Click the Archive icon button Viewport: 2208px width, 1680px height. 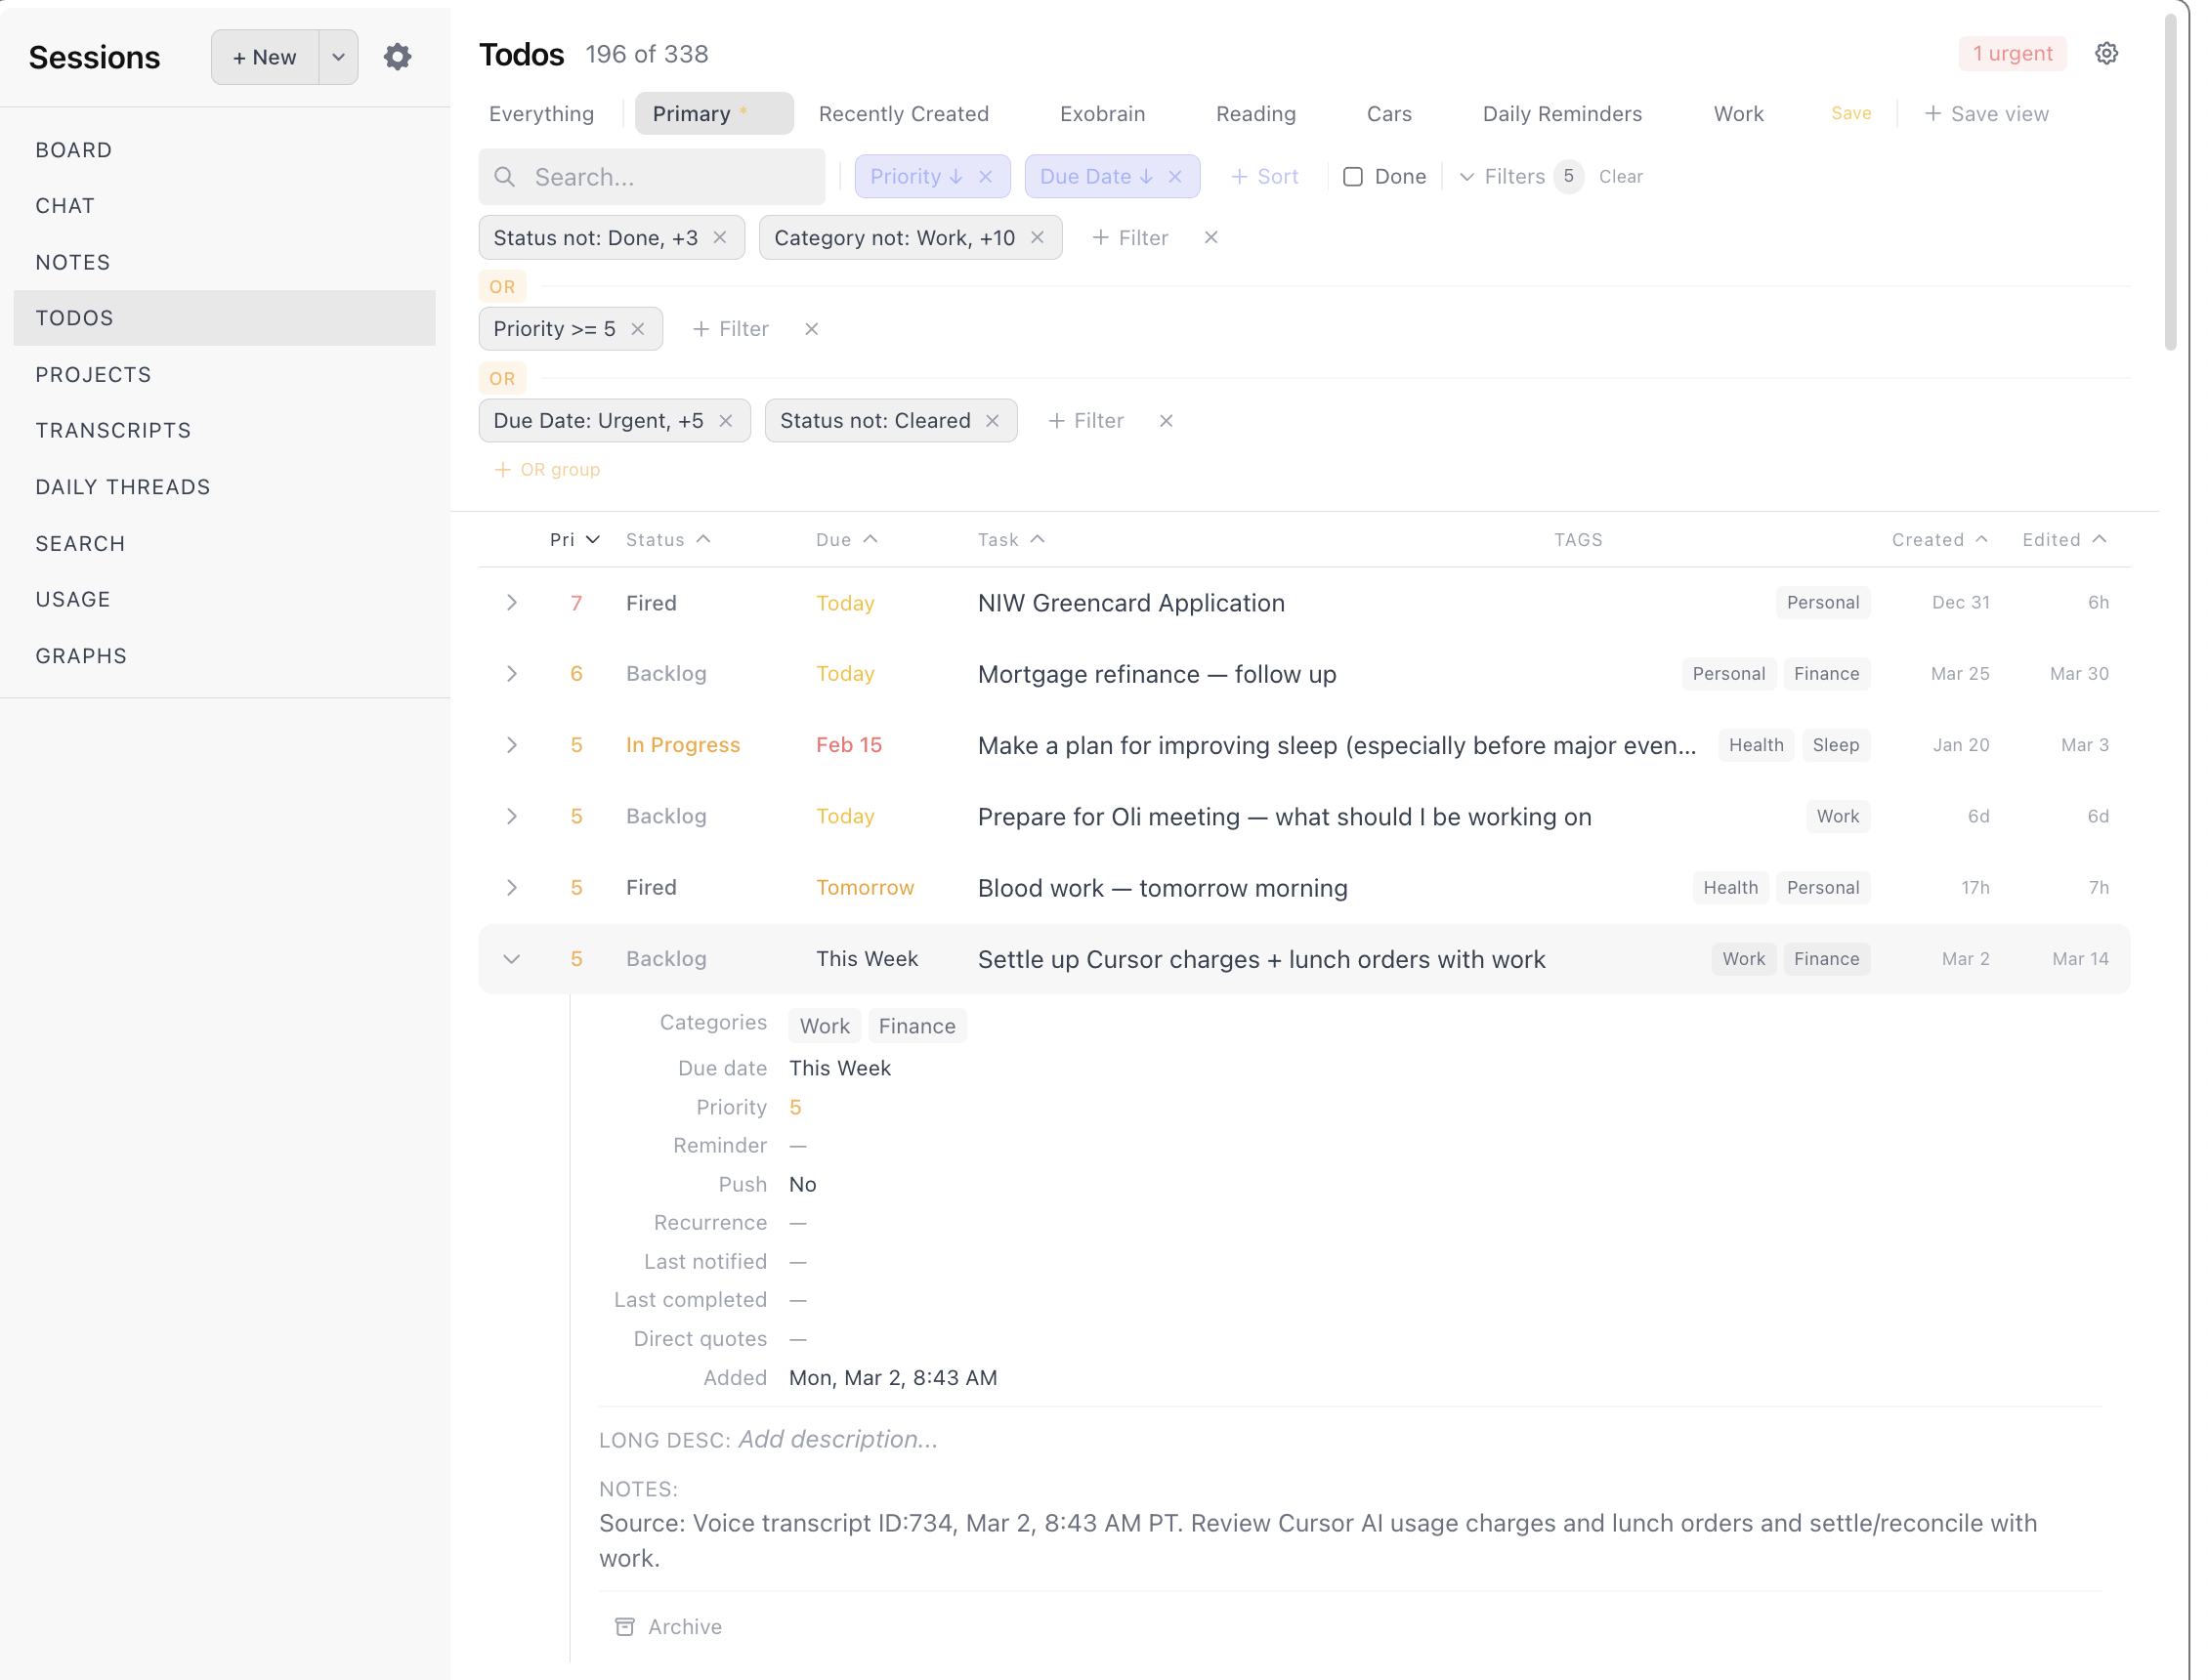pyautogui.click(x=625, y=1627)
